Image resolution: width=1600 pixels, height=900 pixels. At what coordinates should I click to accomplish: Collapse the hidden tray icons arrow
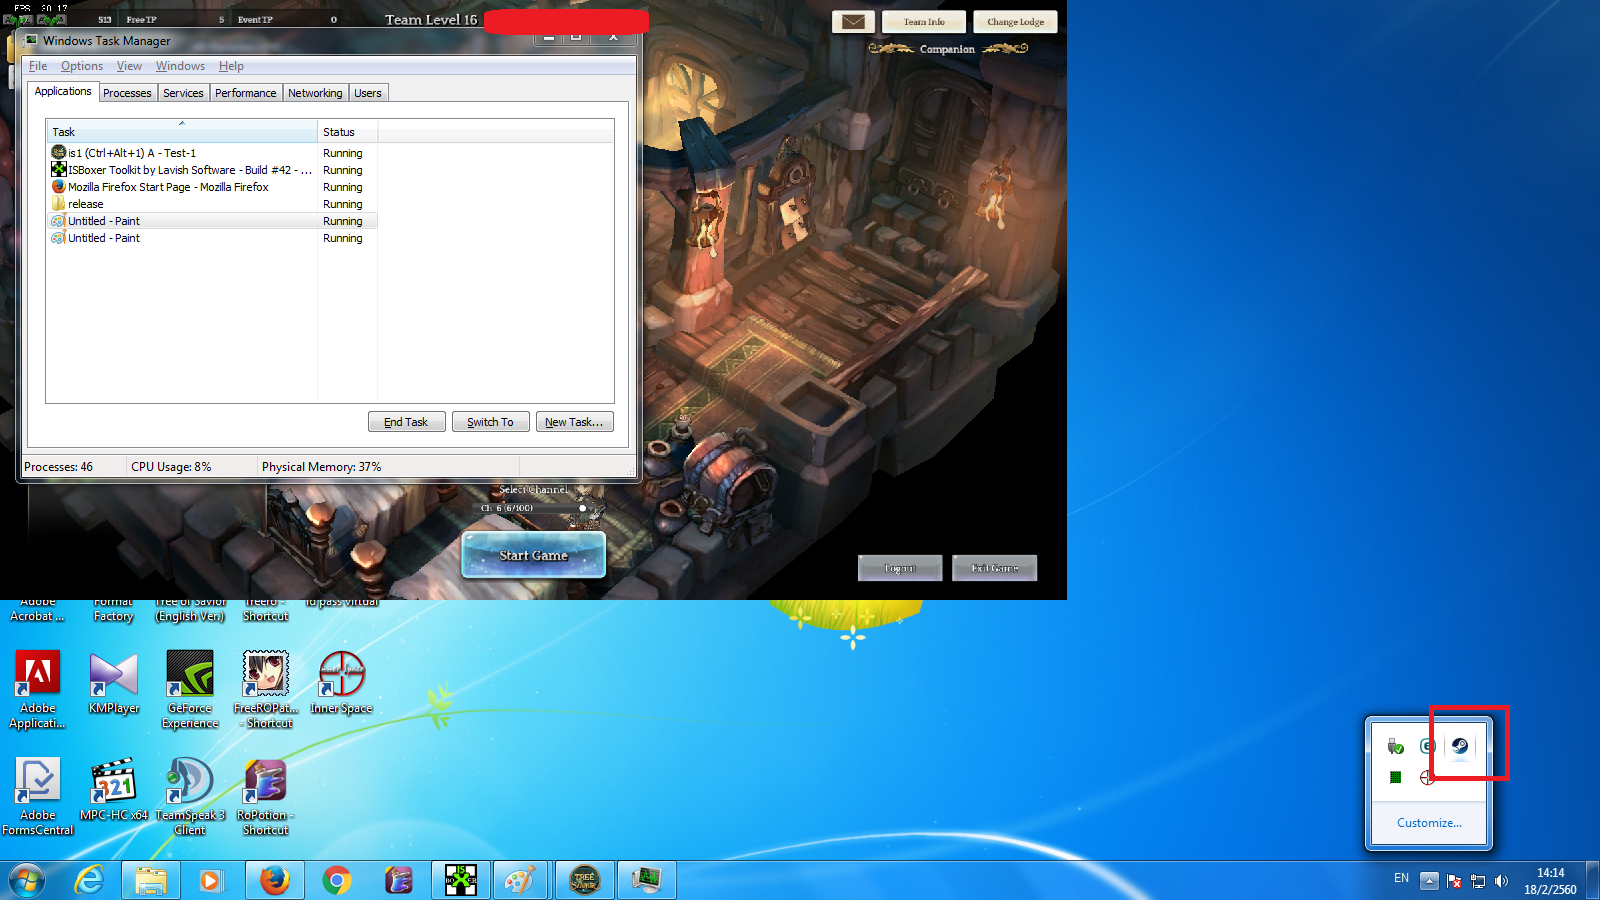(1429, 880)
